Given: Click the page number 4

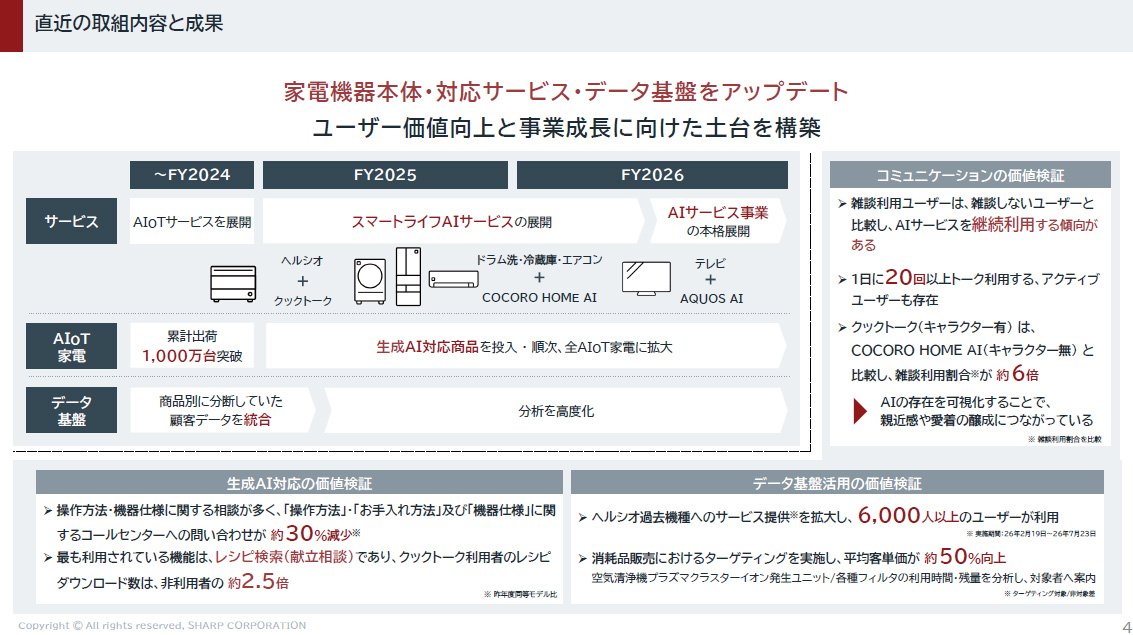Looking at the screenshot, I should pyautogui.click(x=1126, y=627).
